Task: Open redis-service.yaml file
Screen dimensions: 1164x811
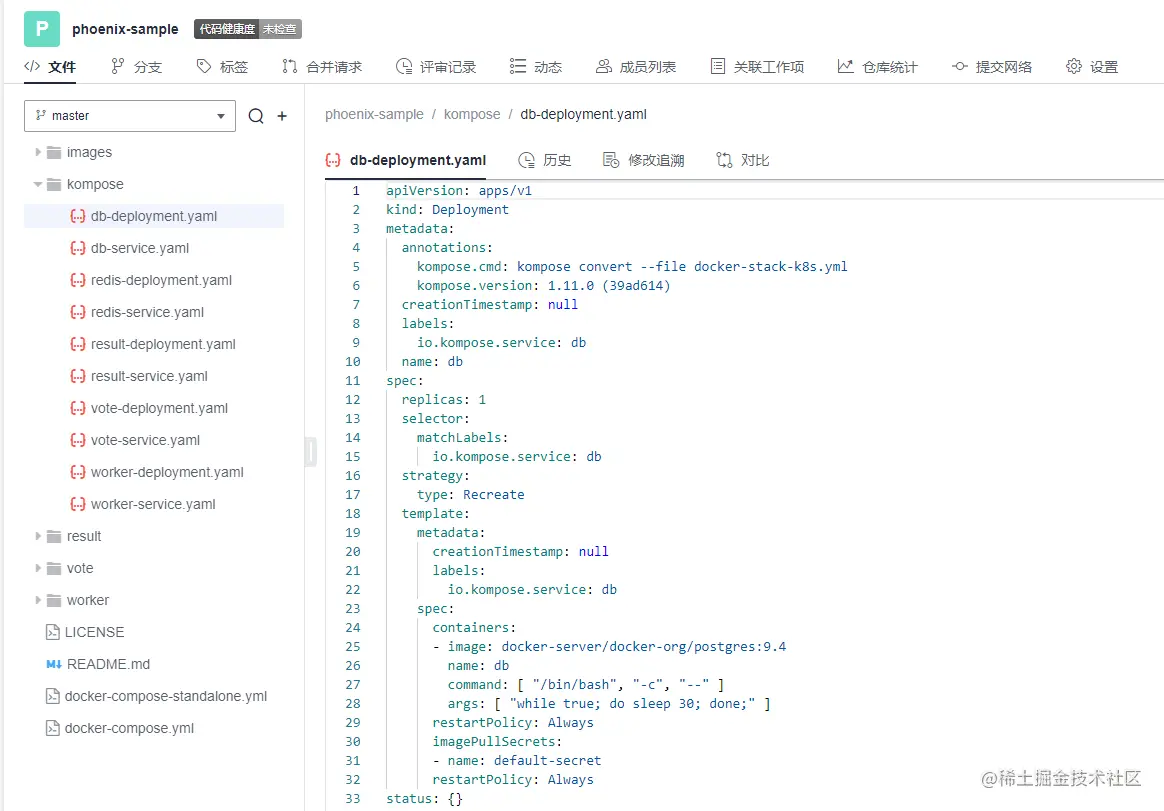Action: [147, 312]
